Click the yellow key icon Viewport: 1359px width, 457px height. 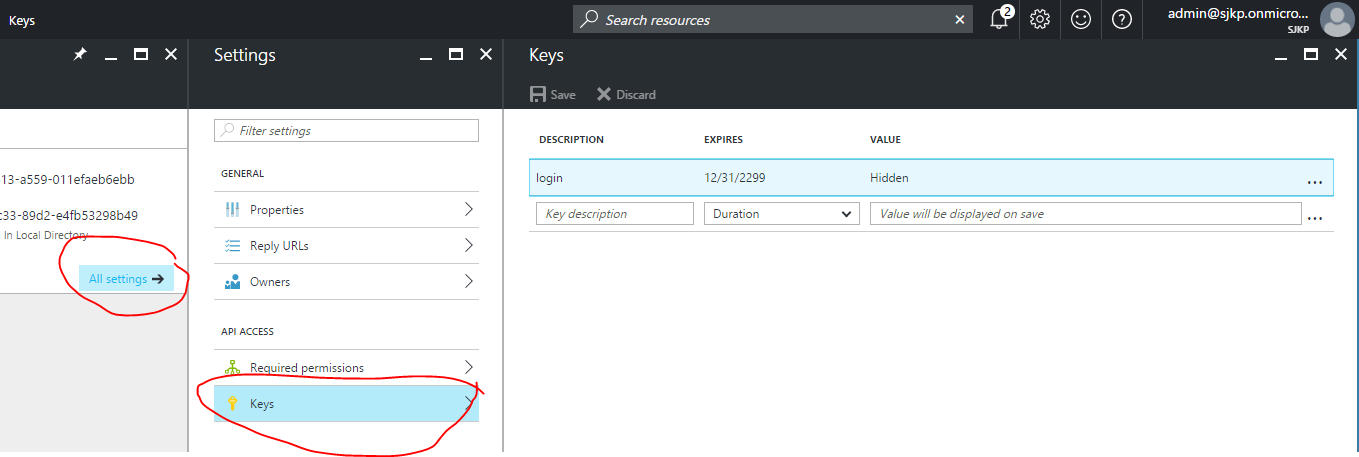click(232, 404)
